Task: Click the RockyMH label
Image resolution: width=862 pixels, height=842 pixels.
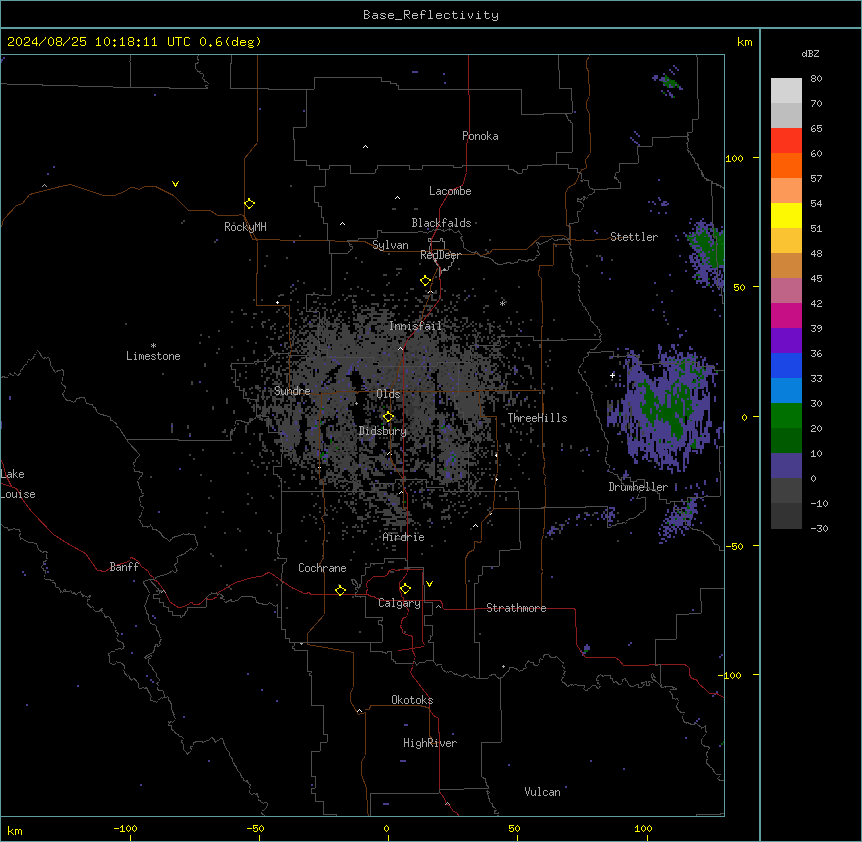Action: (245, 226)
